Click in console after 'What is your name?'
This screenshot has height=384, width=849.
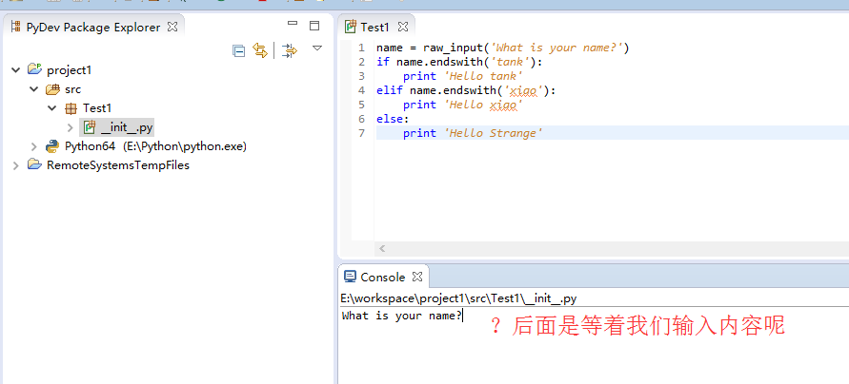click(x=464, y=316)
